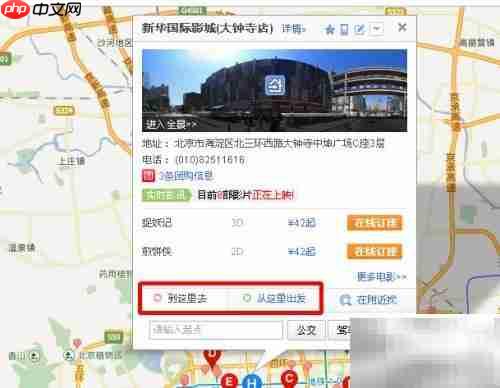
Task: Focus the start-point input field
Action: (x=216, y=330)
